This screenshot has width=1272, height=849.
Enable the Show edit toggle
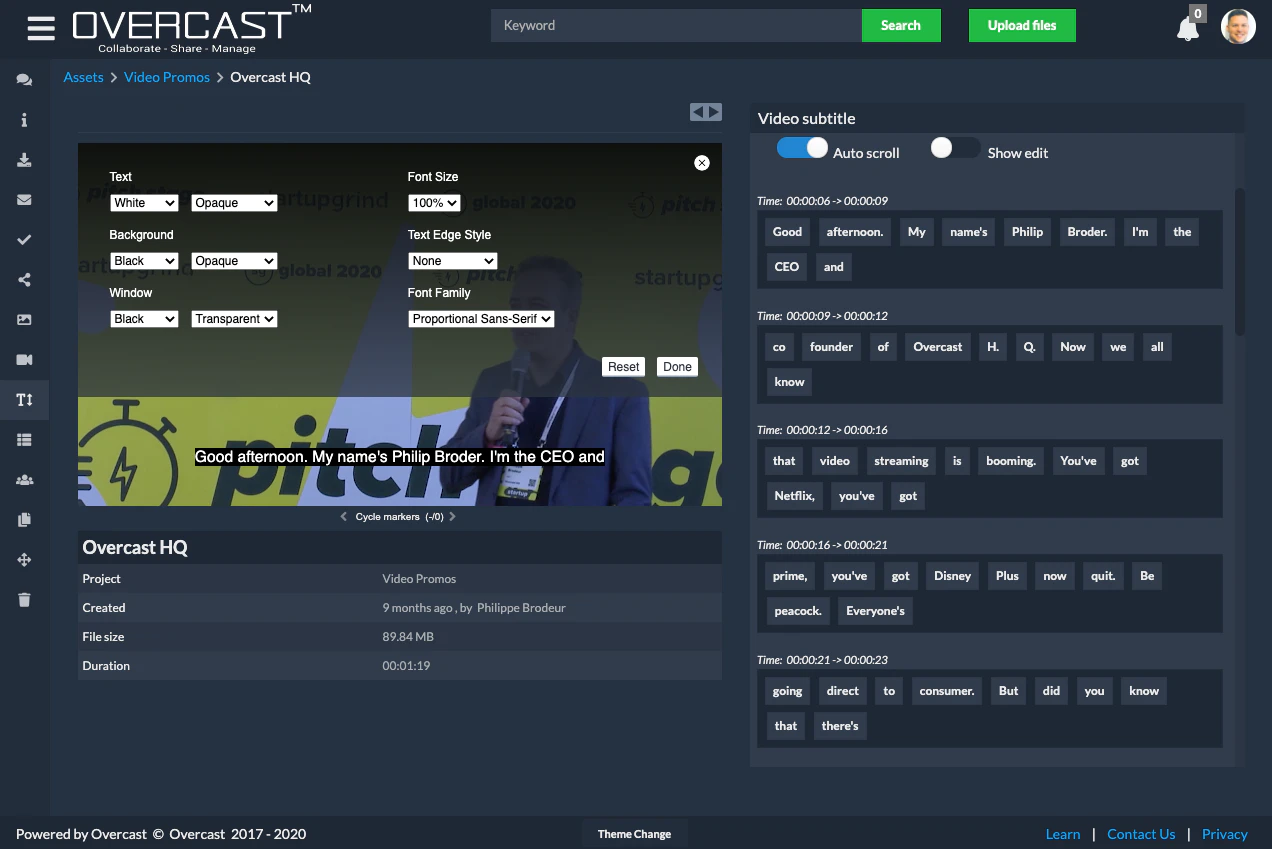pyautogui.click(x=955, y=148)
